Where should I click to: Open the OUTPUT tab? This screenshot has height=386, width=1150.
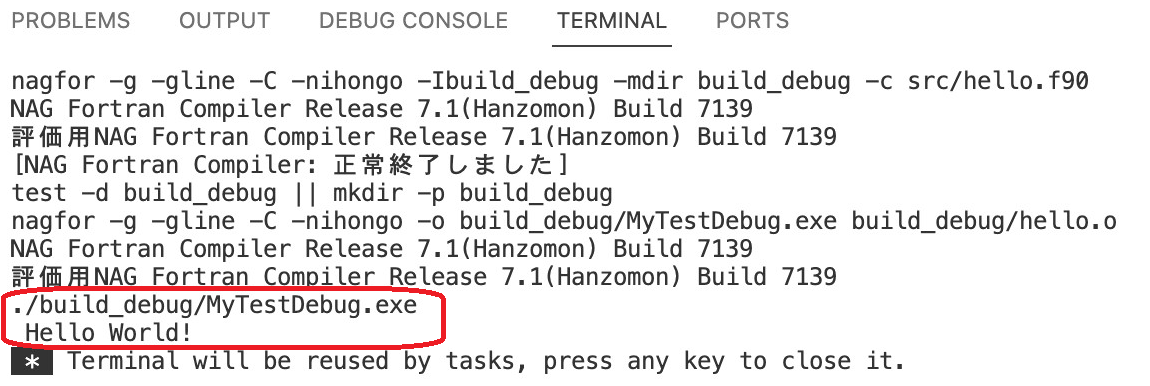[224, 21]
